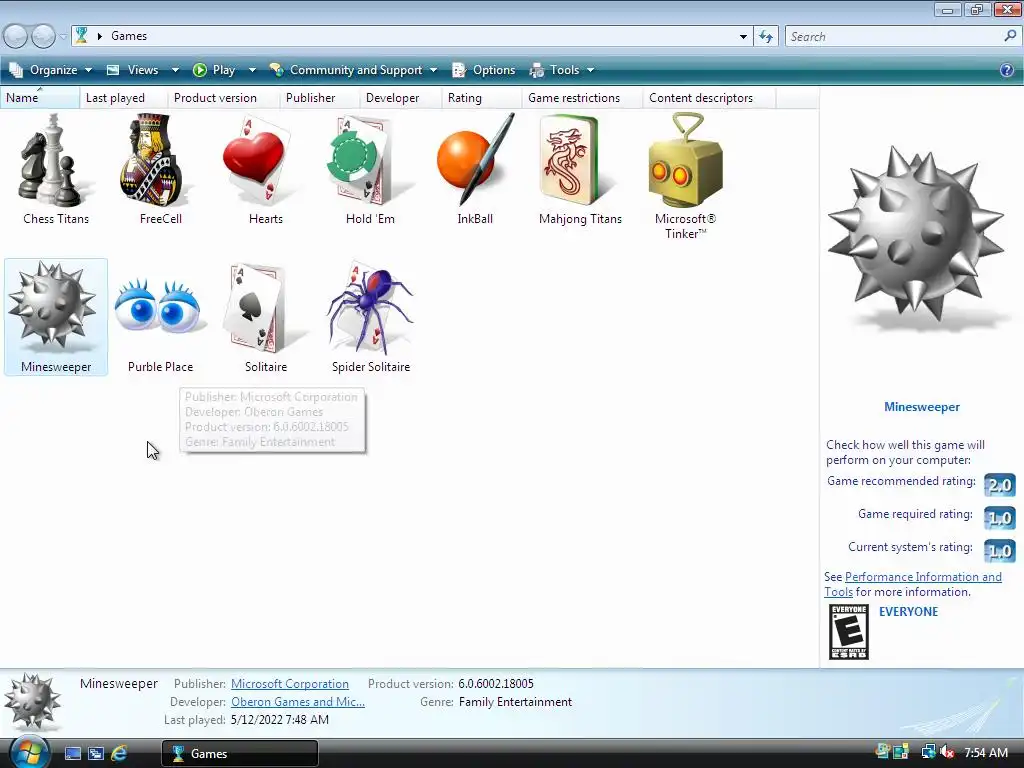Screen dimensions: 1024x768
Task: Click Show Desktop in Quick Launch
Action: (72, 753)
